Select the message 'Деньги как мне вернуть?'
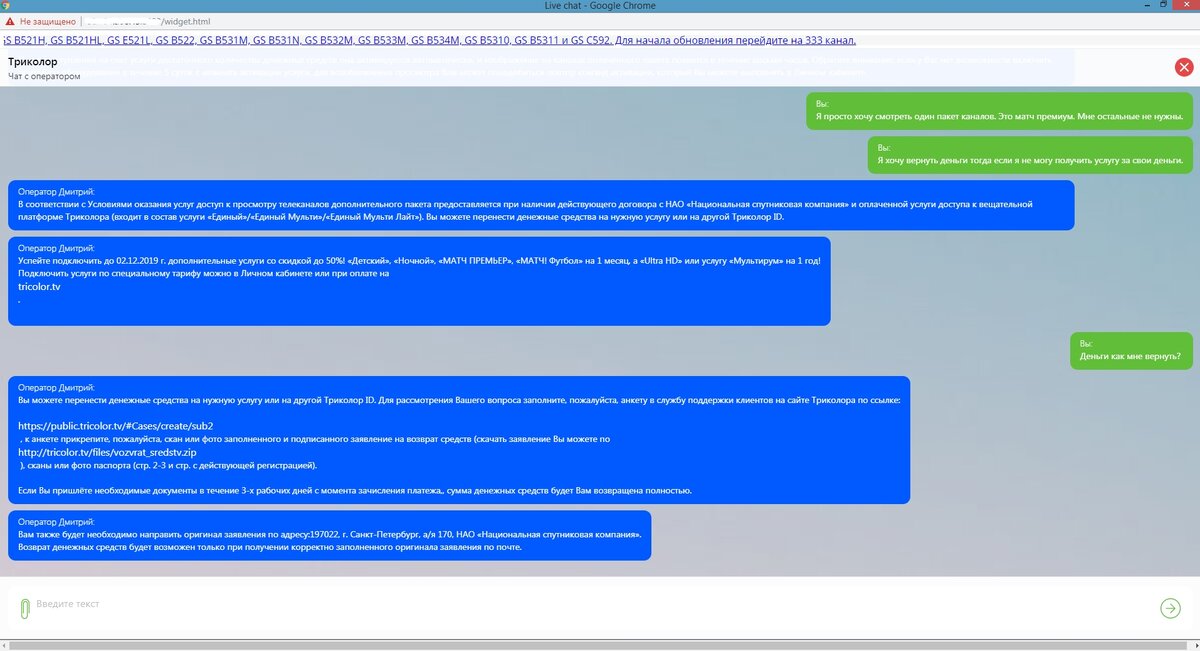This screenshot has height=651, width=1200. [1130, 349]
